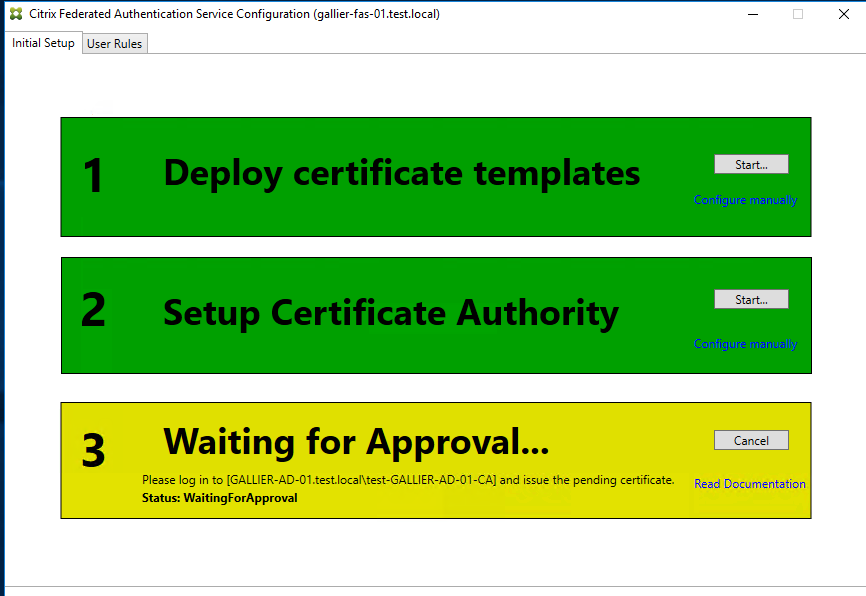Click the window title text

234,14
